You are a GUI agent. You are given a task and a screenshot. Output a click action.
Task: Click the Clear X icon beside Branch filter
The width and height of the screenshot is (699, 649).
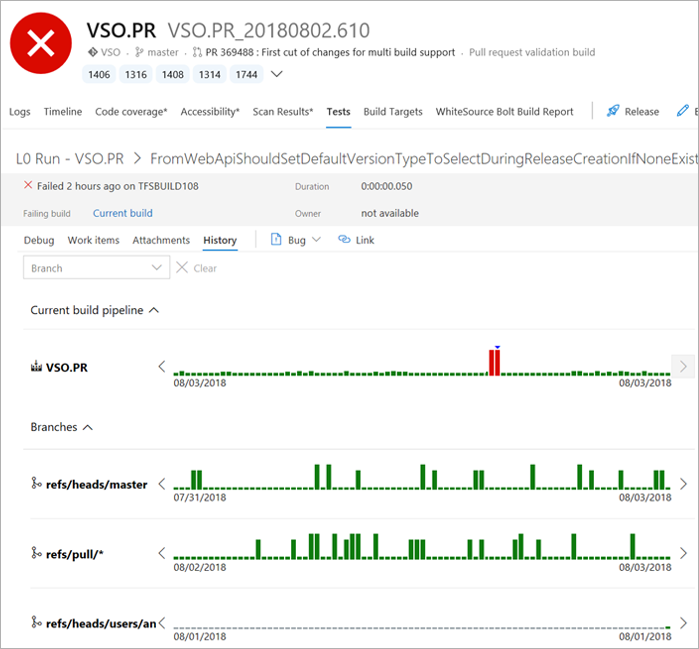coord(182,268)
